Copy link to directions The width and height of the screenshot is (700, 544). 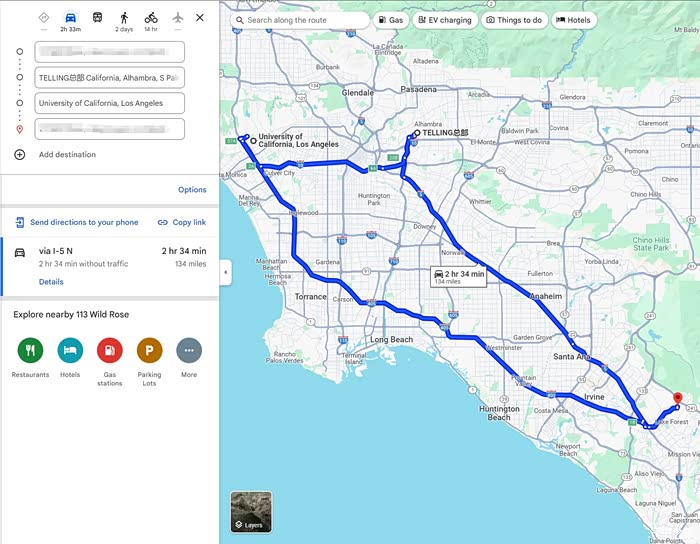182,222
